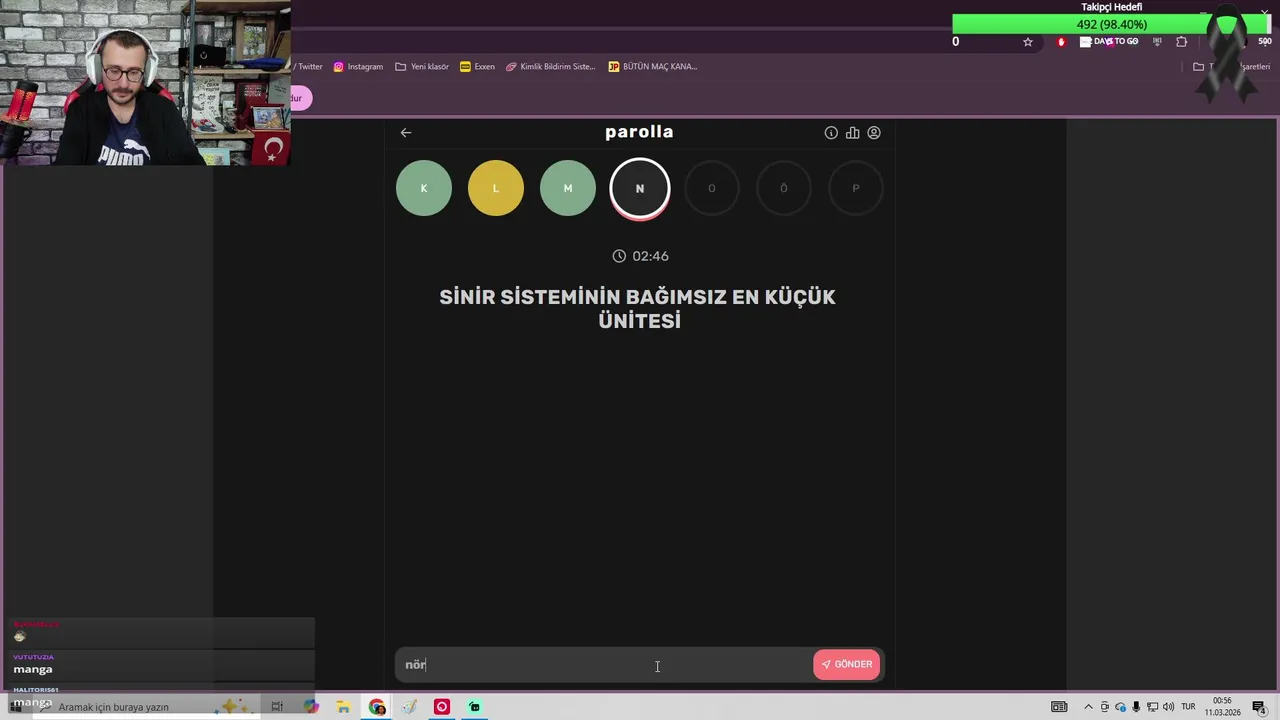Viewport: 1280px width, 720px height.
Task: Open the volume speaker tray icon
Action: tap(1167, 707)
